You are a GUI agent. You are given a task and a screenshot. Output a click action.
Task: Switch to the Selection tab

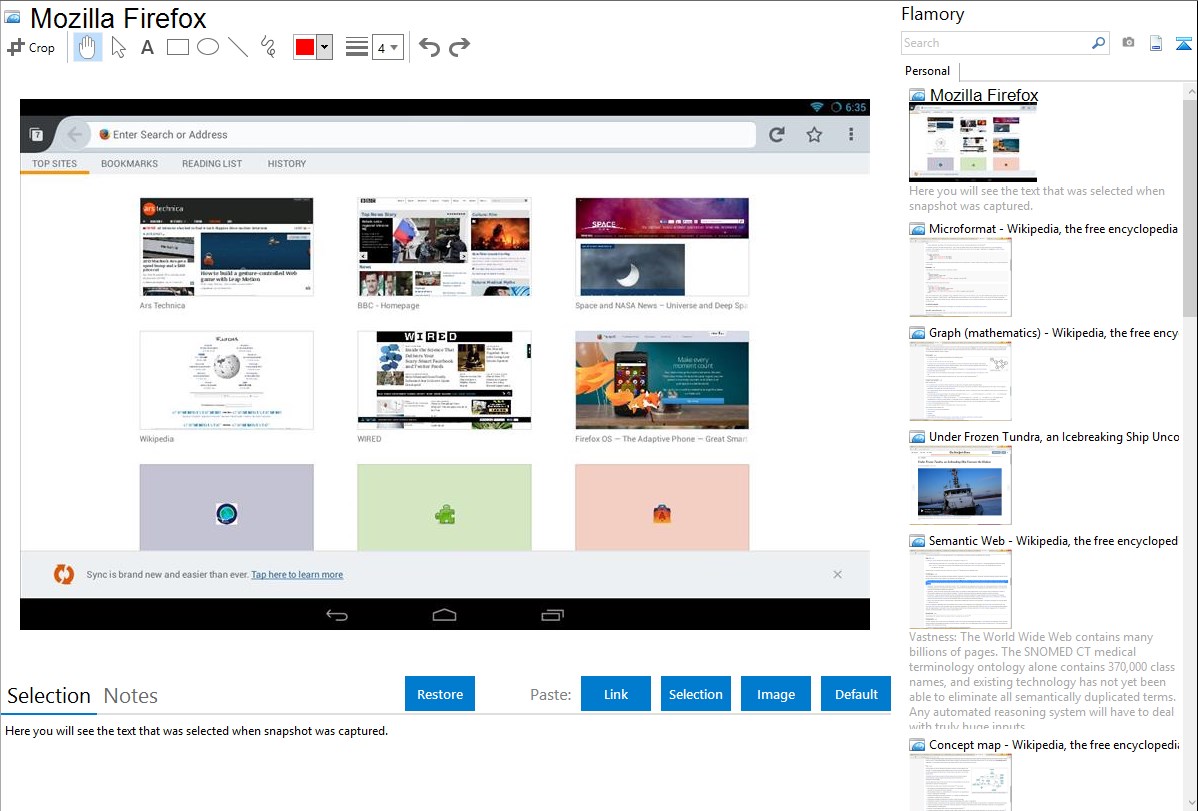click(49, 696)
